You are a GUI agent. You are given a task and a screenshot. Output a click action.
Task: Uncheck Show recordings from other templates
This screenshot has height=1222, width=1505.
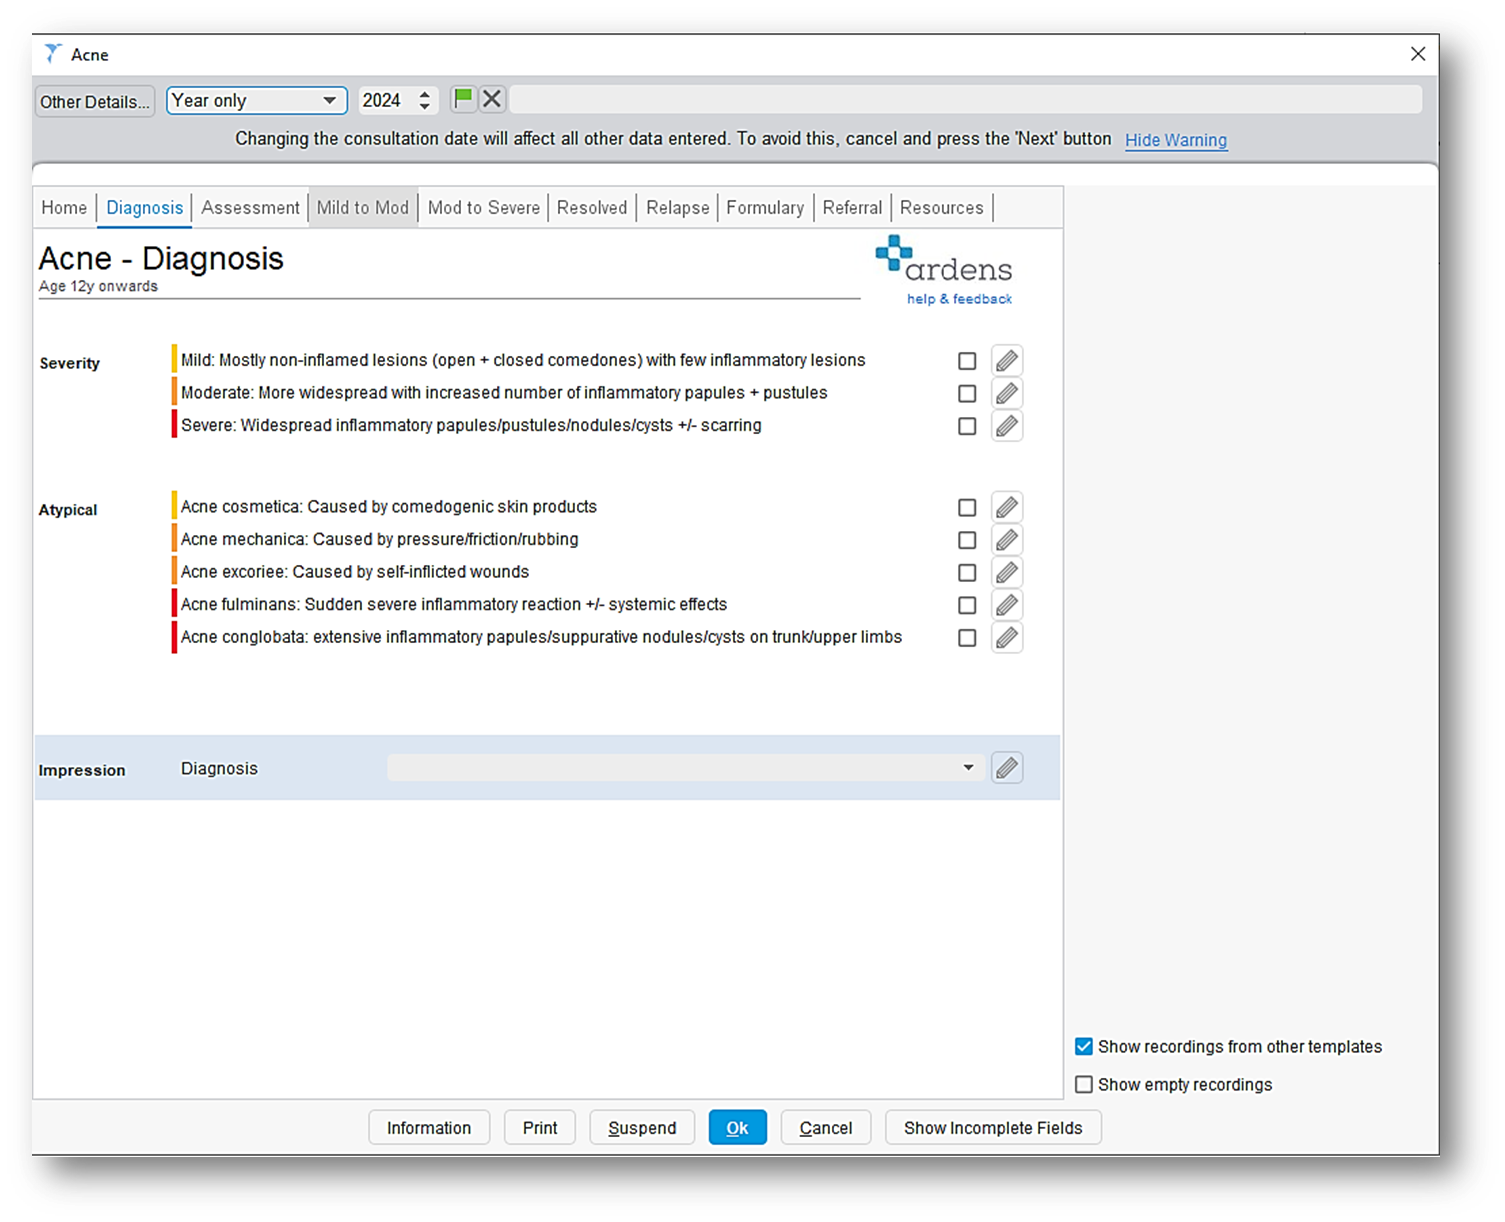1084,1046
